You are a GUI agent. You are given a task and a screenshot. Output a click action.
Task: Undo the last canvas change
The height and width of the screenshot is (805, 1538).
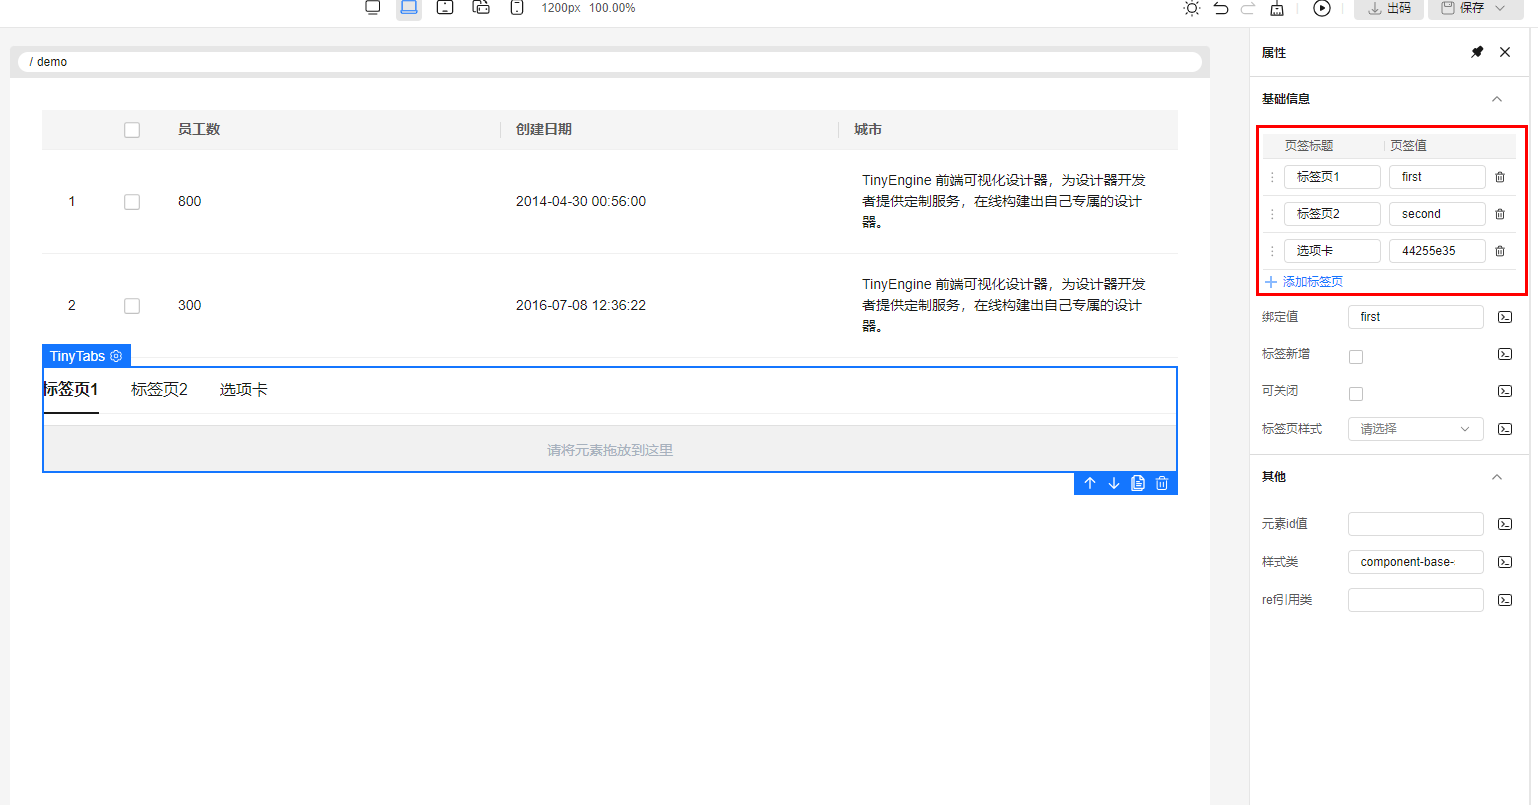tap(1221, 8)
